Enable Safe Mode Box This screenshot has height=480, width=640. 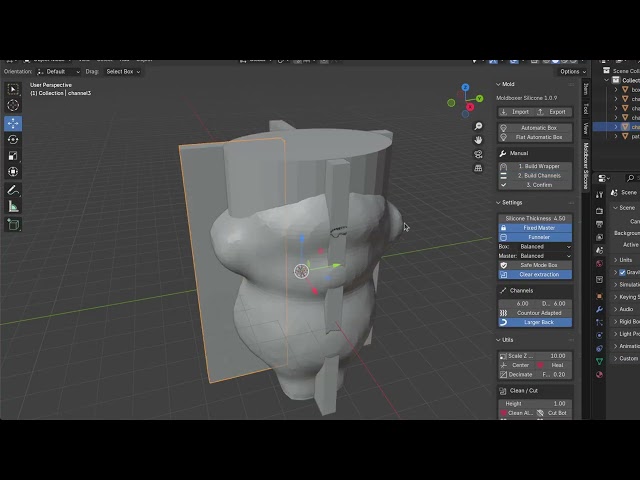coord(535,265)
